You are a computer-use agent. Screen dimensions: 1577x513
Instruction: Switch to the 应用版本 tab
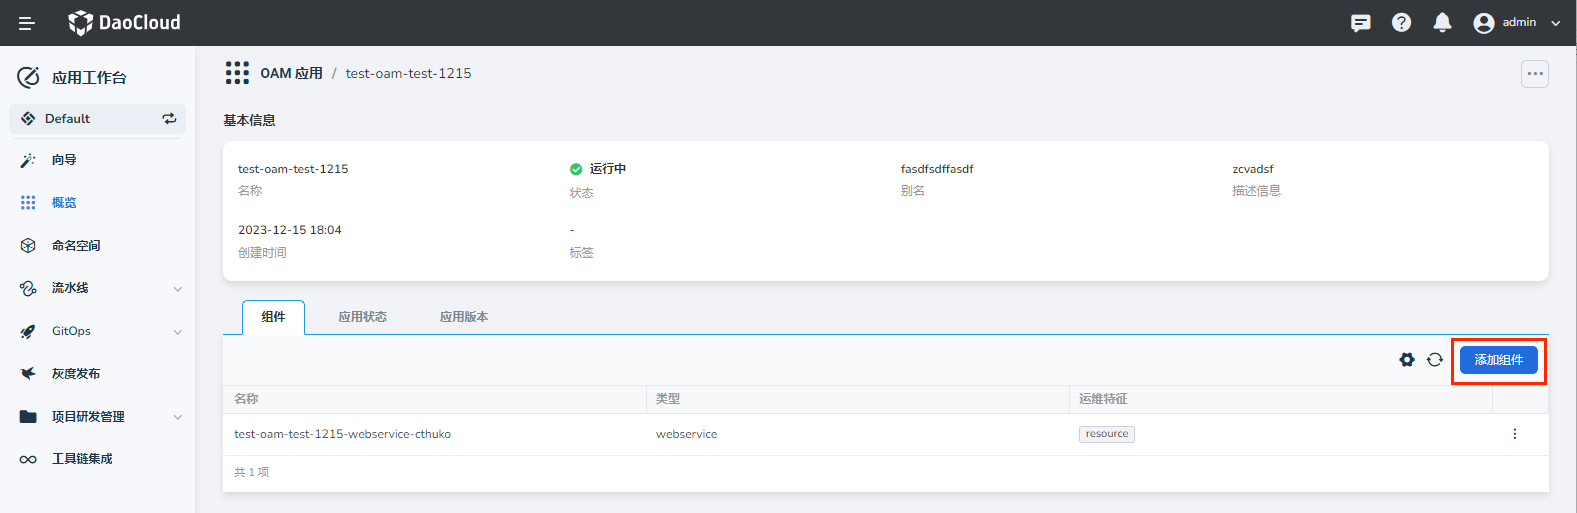click(x=464, y=317)
